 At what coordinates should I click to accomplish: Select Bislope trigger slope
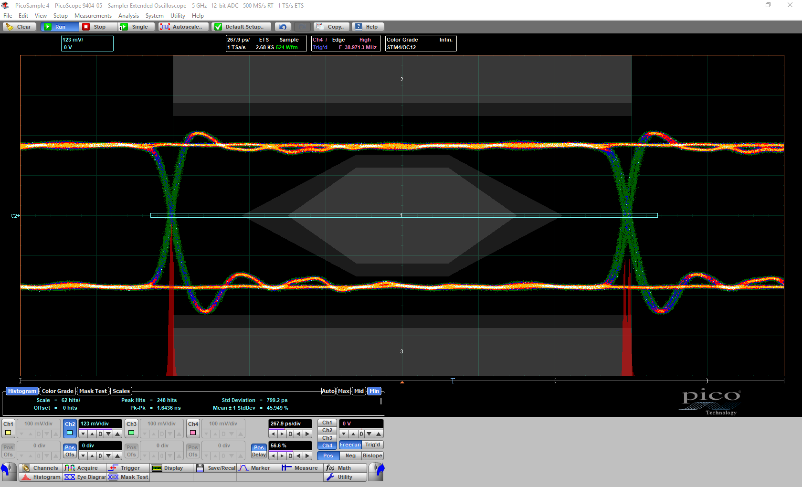tap(372, 455)
